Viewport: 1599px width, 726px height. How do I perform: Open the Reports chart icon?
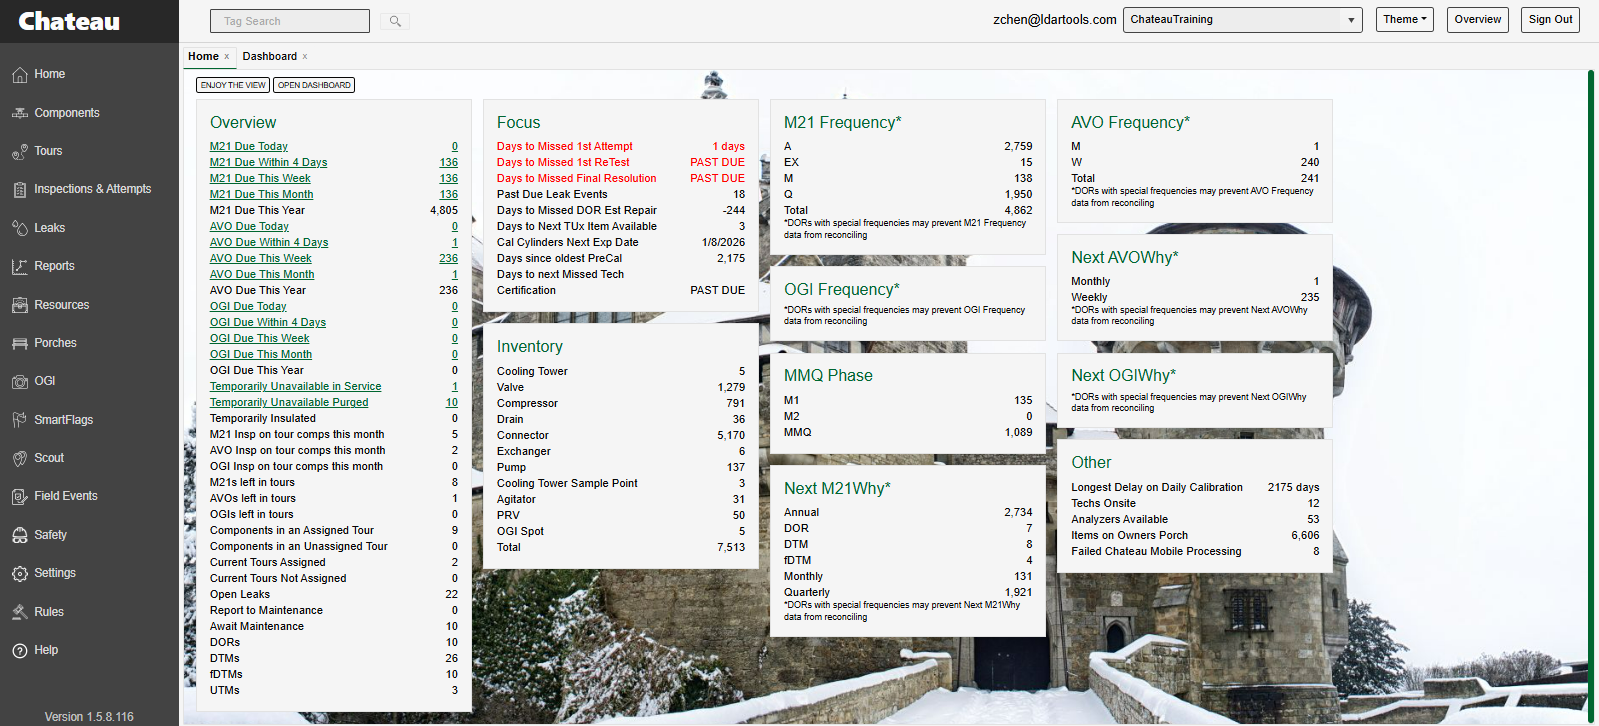pos(20,267)
